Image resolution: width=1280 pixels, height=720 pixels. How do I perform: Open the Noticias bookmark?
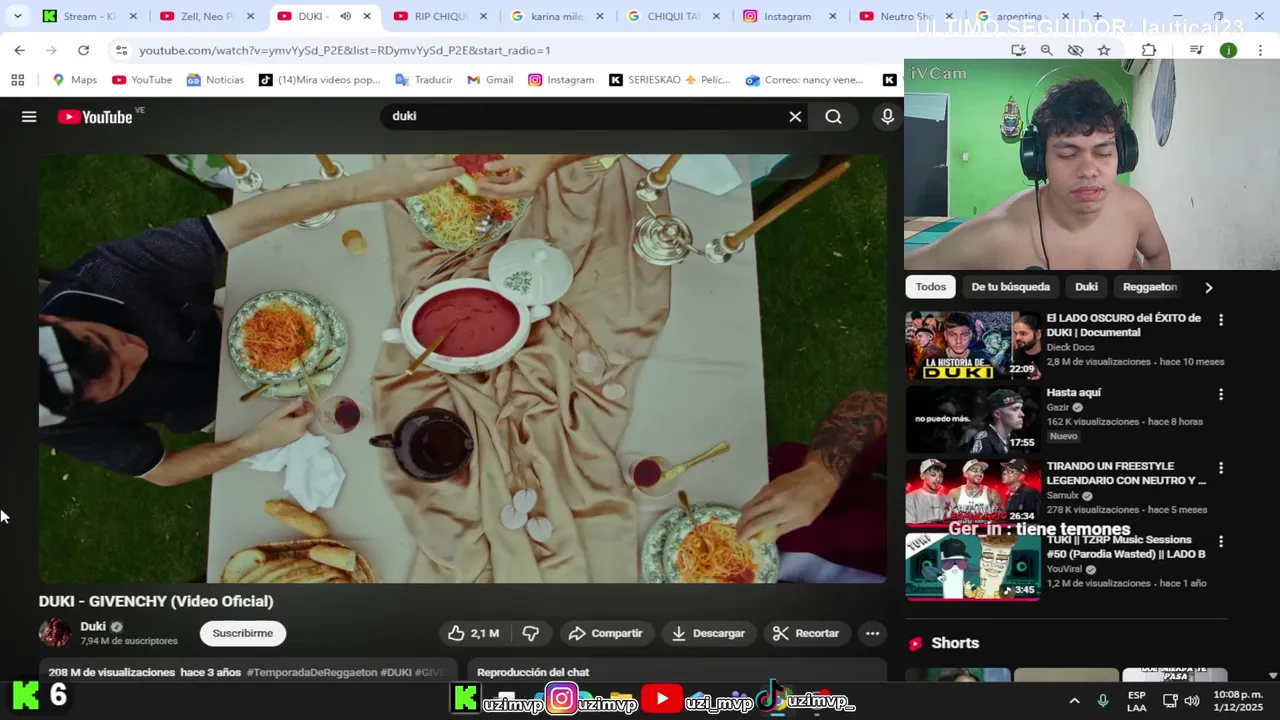(215, 80)
